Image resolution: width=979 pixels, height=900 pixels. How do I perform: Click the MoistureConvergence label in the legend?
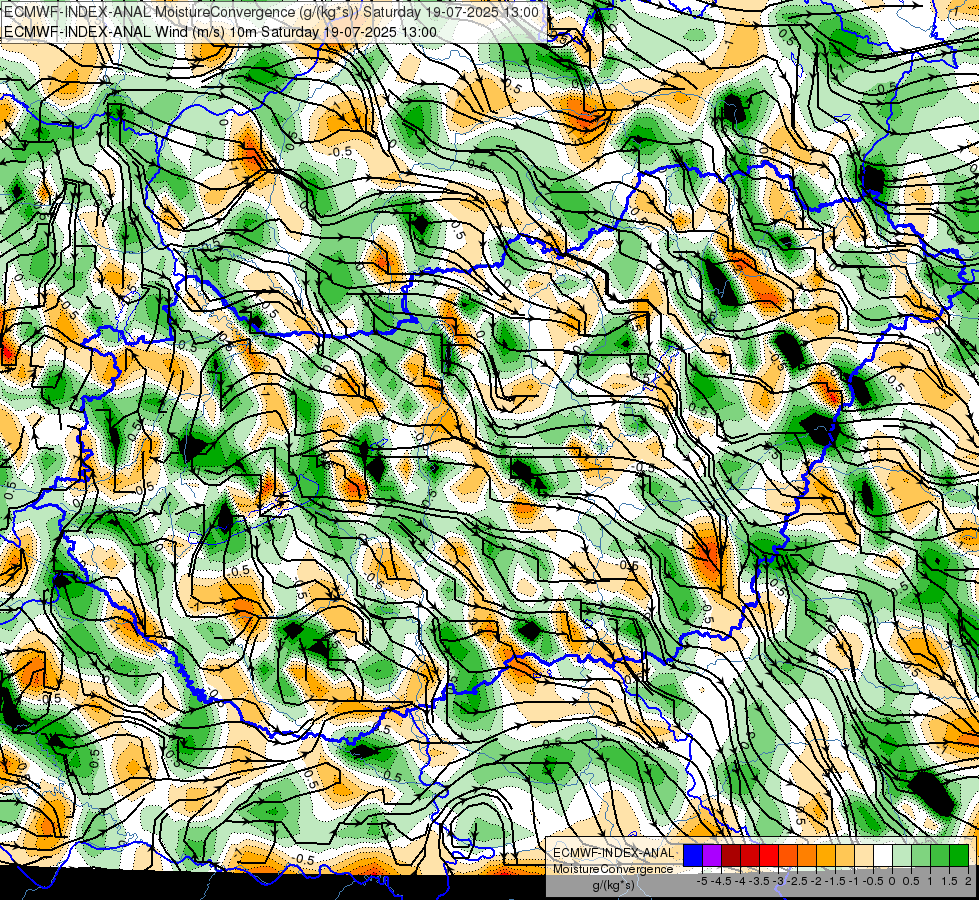[x=613, y=869]
